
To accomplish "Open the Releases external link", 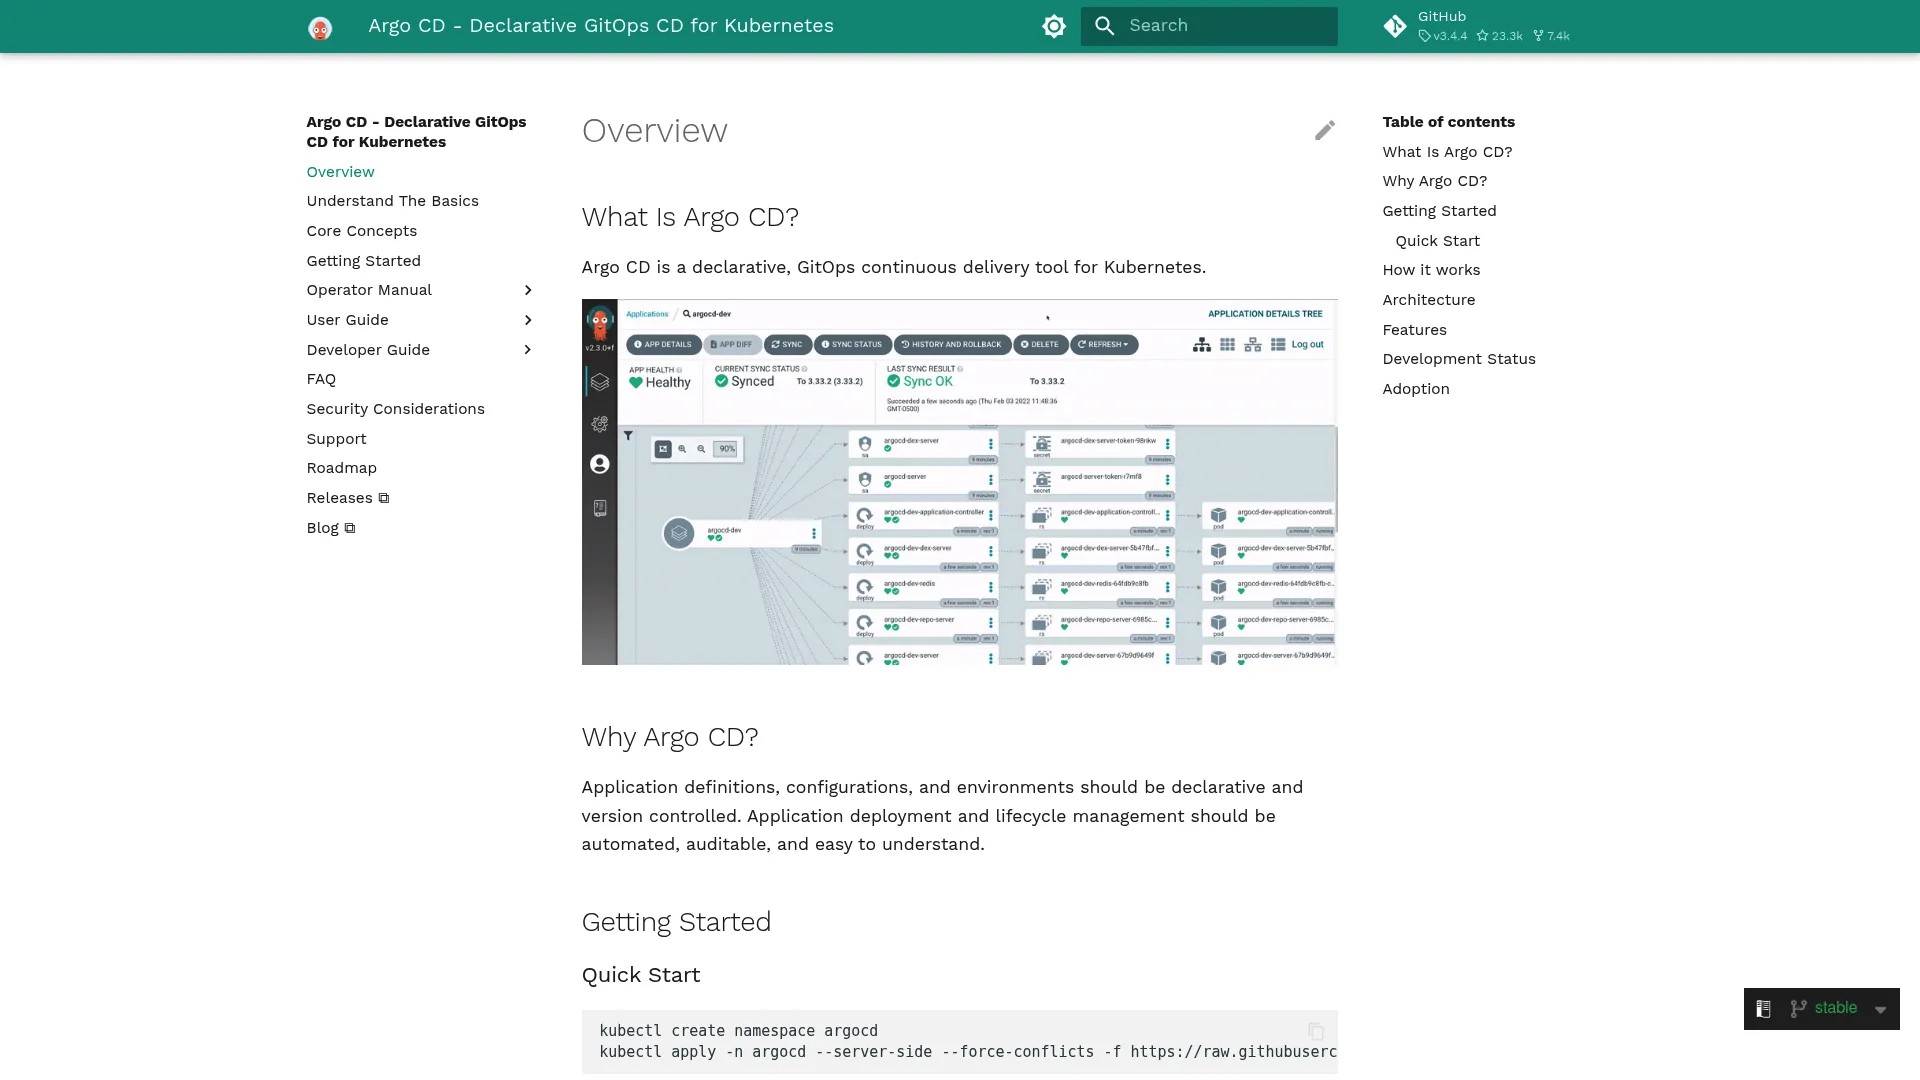I will pyautogui.click(x=347, y=498).
